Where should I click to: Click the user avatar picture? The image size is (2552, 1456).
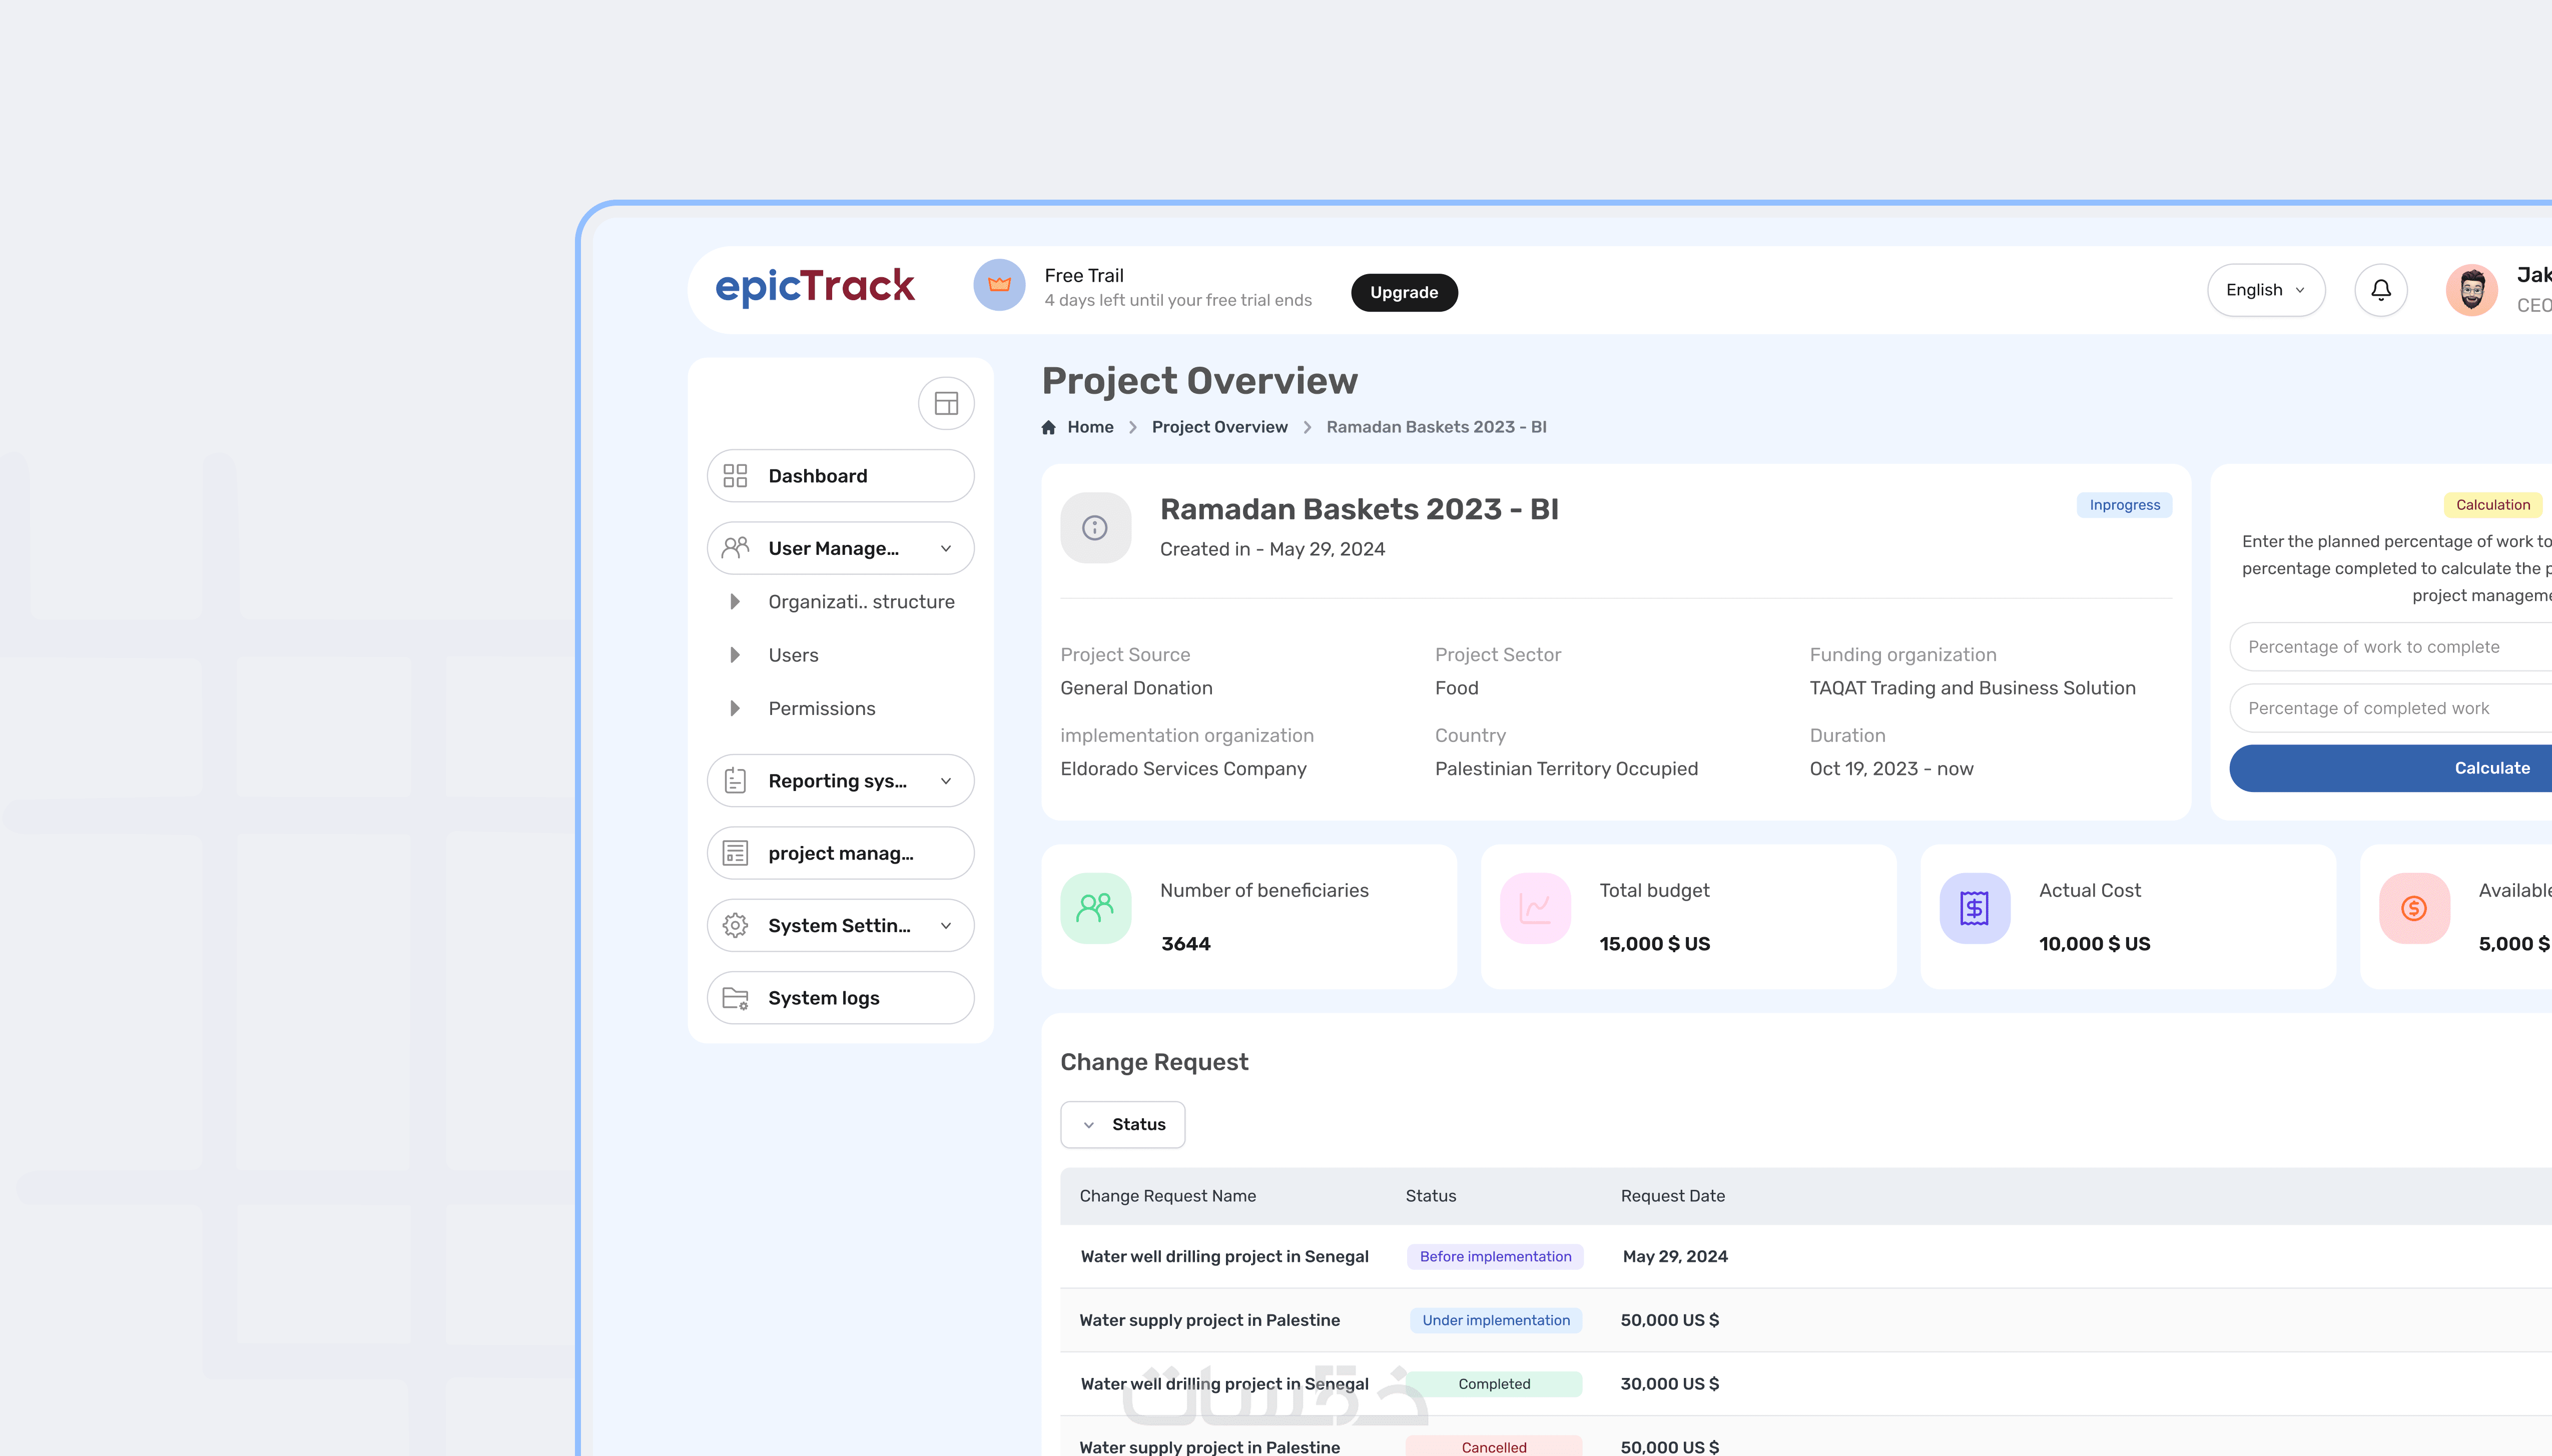[x=2471, y=290]
